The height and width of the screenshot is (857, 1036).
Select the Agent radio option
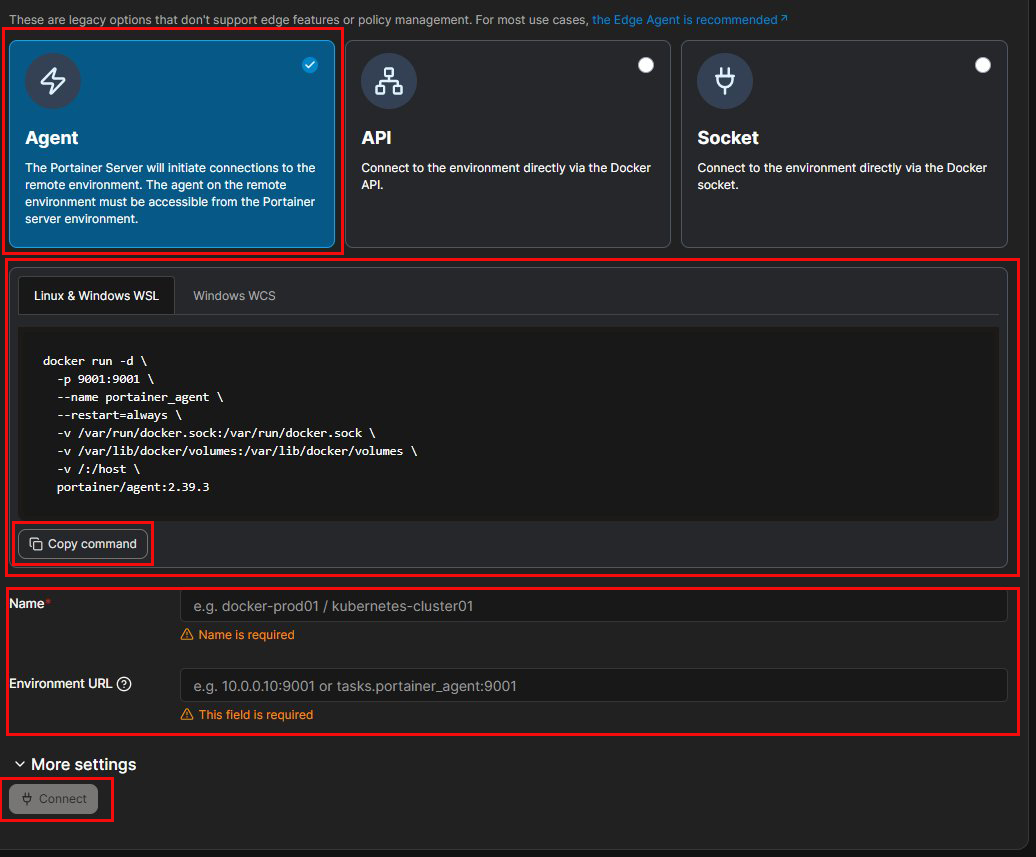pos(310,65)
